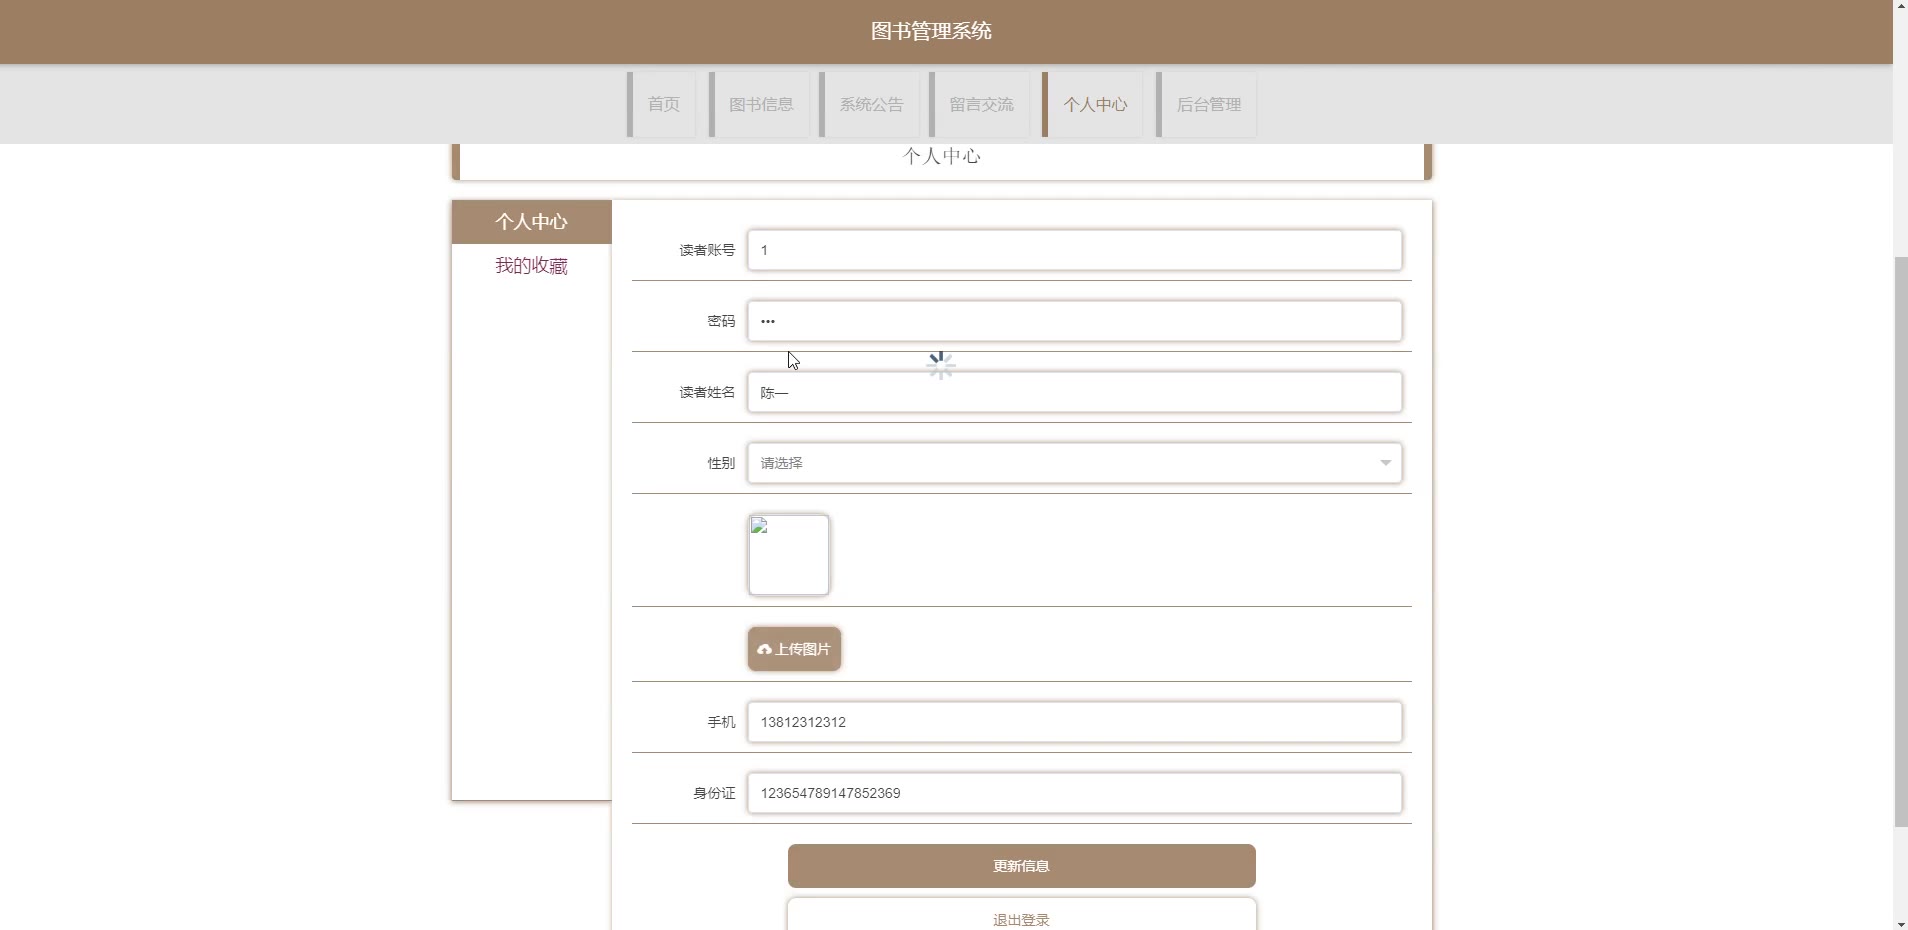1908x930 pixels.
Task: Focus the 读者账号 input field
Action: pyautogui.click(x=1075, y=250)
